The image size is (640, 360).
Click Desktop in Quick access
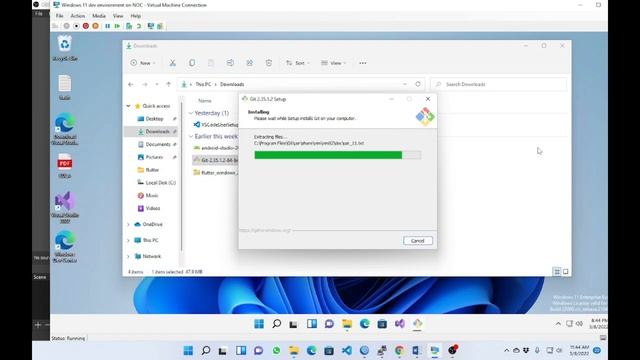point(154,119)
